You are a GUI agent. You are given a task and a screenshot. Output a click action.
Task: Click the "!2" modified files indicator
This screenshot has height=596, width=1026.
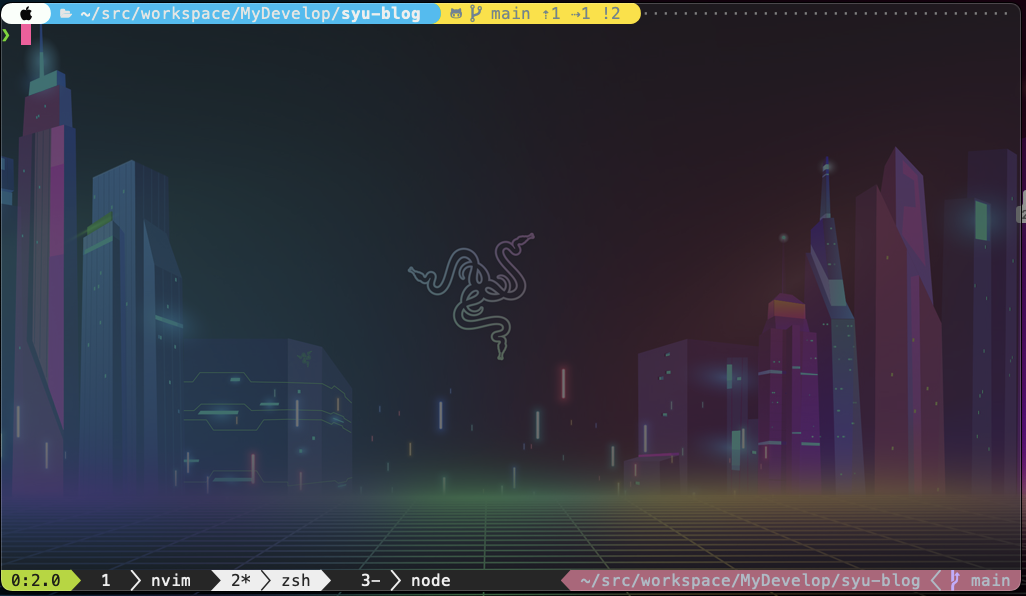(x=611, y=13)
